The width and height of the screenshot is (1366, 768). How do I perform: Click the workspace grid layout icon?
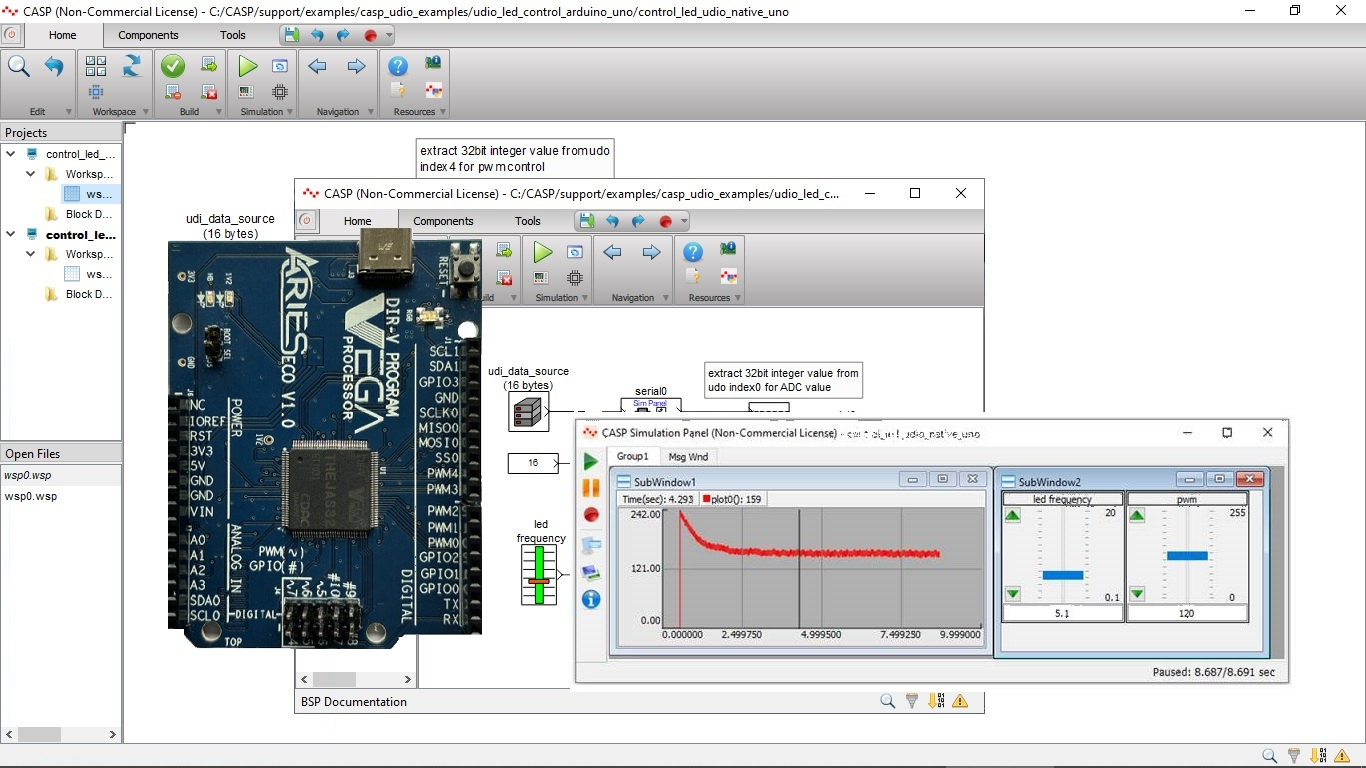[x=96, y=66]
